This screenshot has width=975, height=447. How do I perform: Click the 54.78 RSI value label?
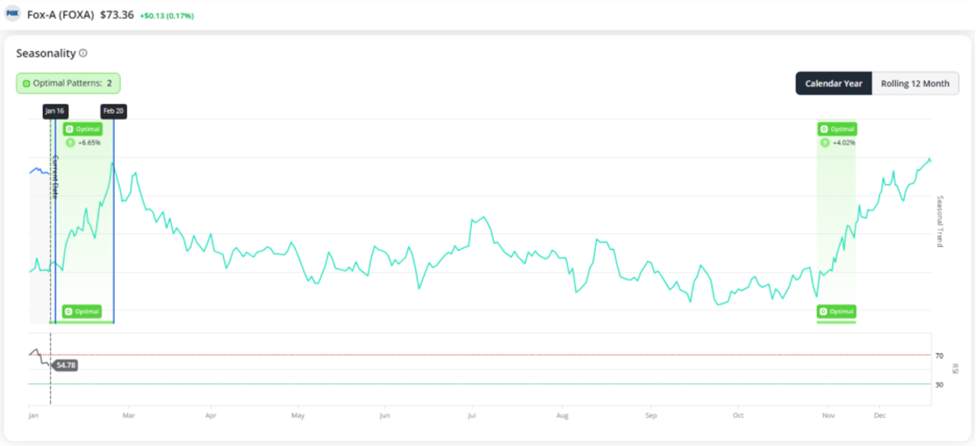point(66,365)
